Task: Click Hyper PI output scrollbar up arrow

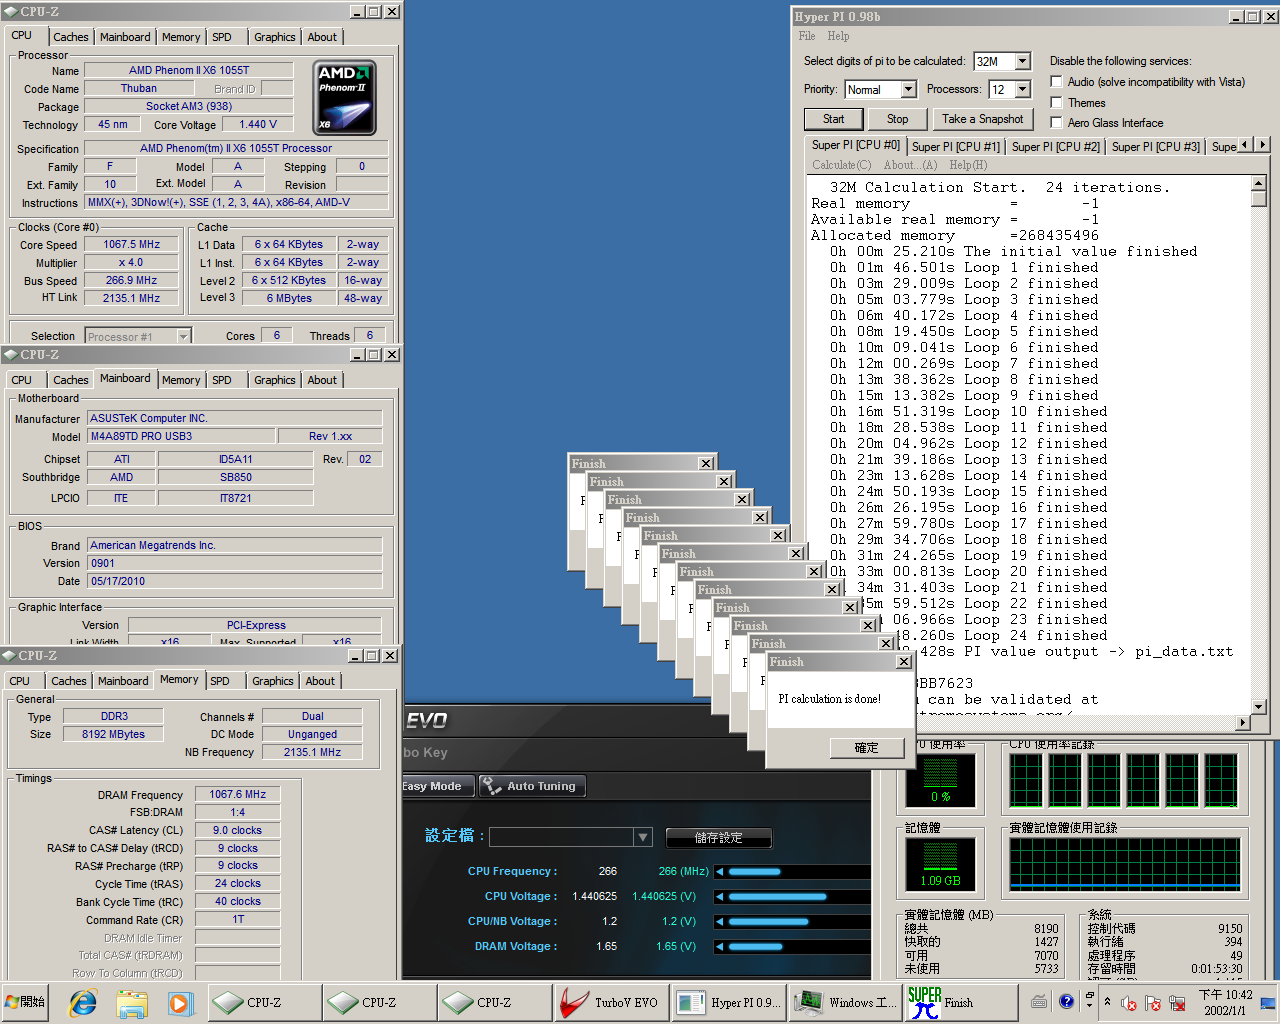Action: pyautogui.click(x=1258, y=184)
